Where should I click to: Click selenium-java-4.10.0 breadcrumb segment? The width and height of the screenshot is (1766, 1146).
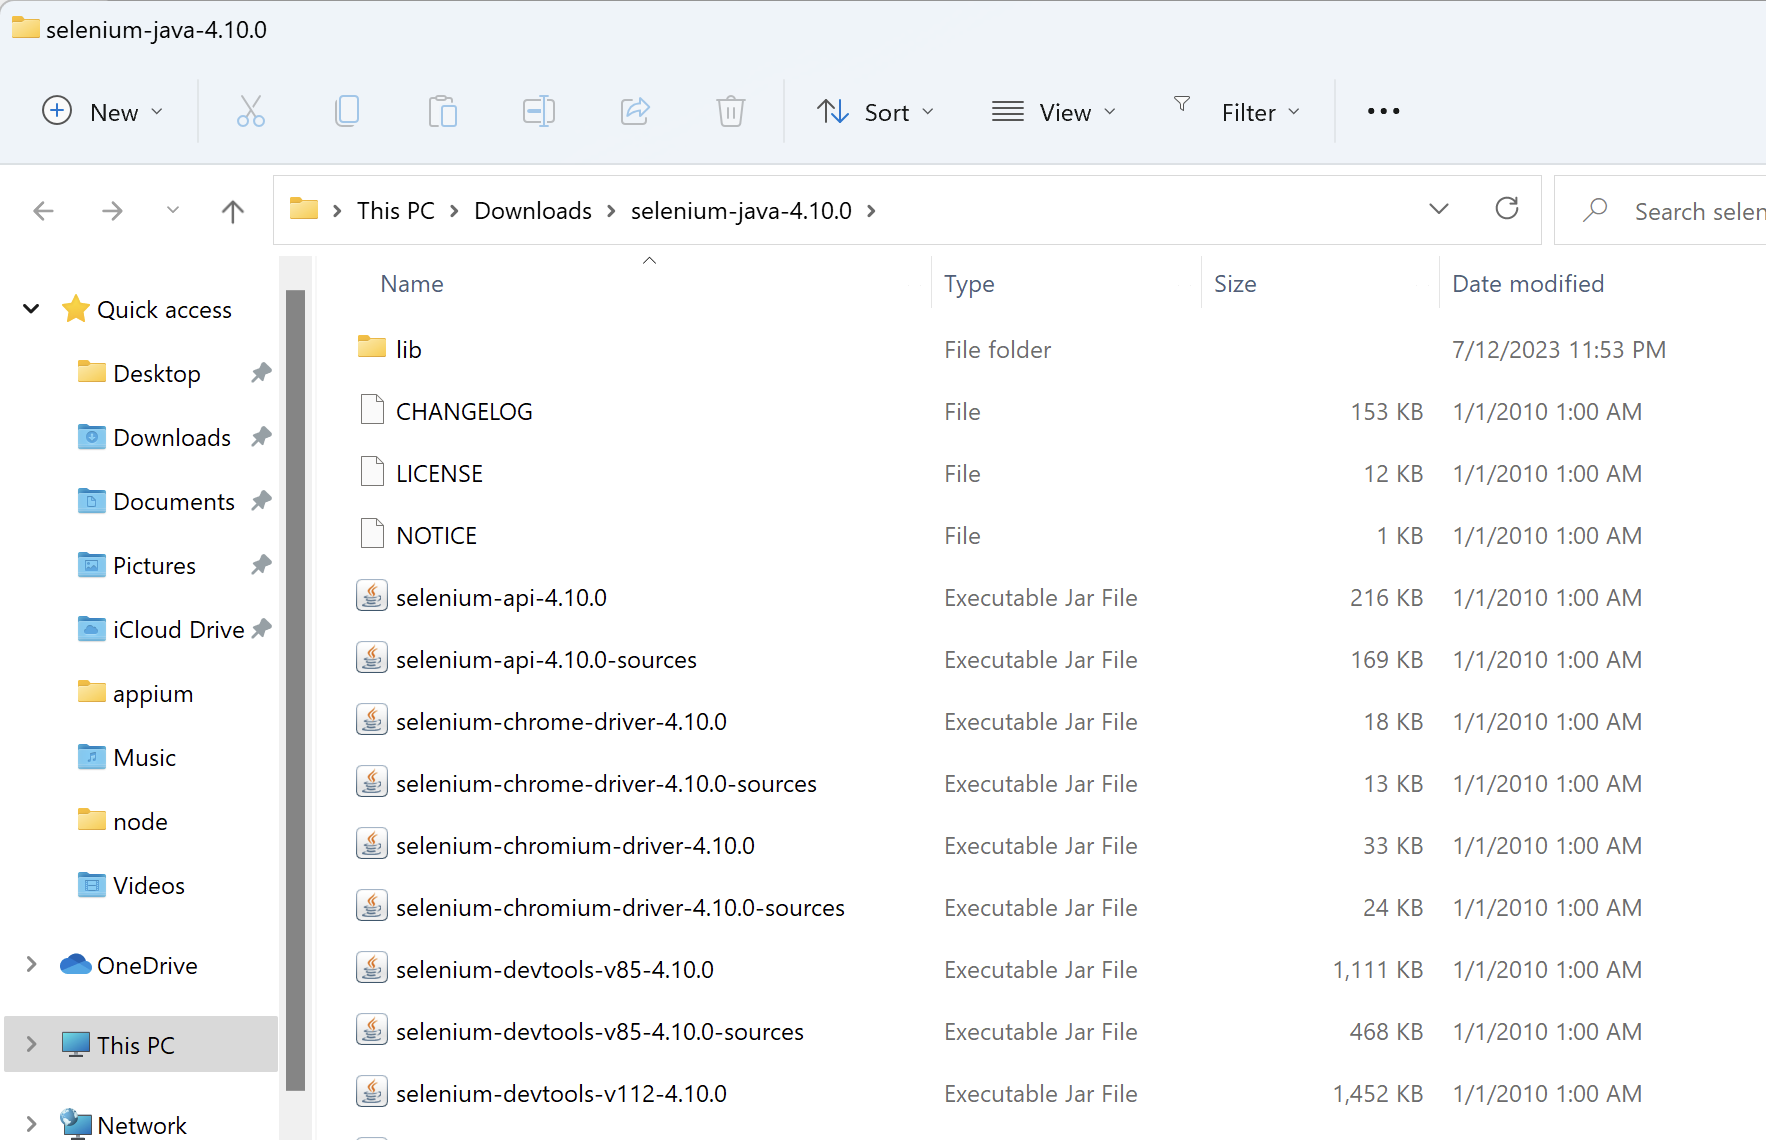click(x=741, y=211)
